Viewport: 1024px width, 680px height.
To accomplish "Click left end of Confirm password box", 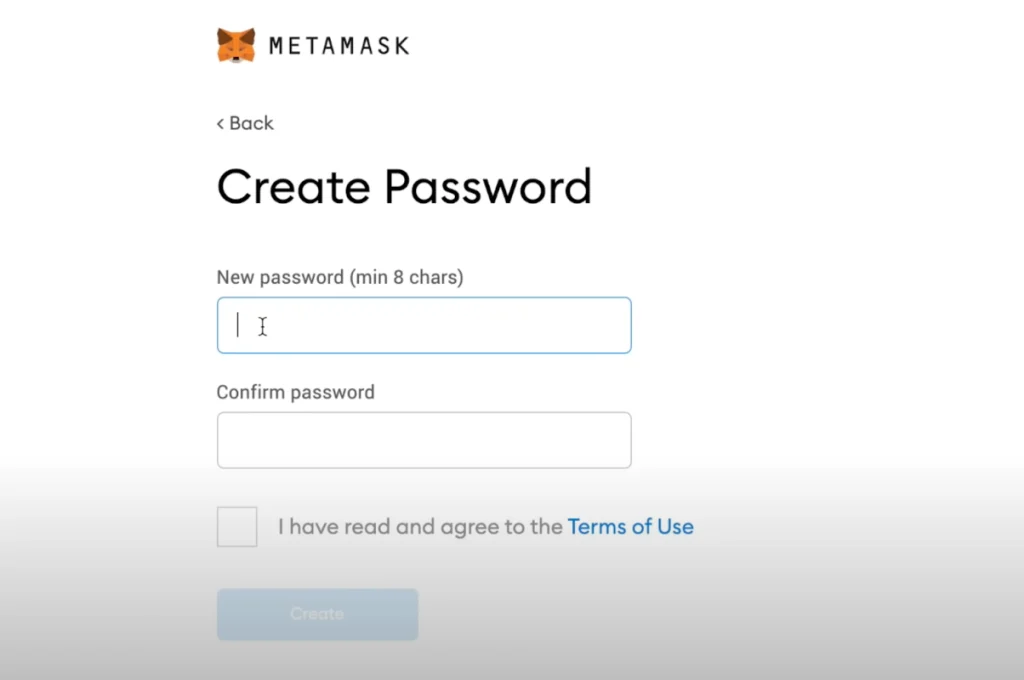I will pyautogui.click(x=234, y=440).
